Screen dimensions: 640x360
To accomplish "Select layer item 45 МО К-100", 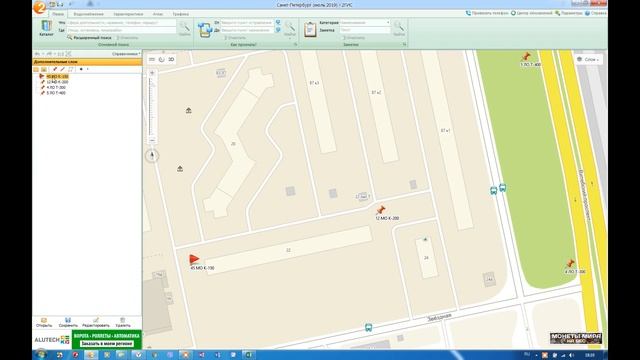I will (x=57, y=76).
